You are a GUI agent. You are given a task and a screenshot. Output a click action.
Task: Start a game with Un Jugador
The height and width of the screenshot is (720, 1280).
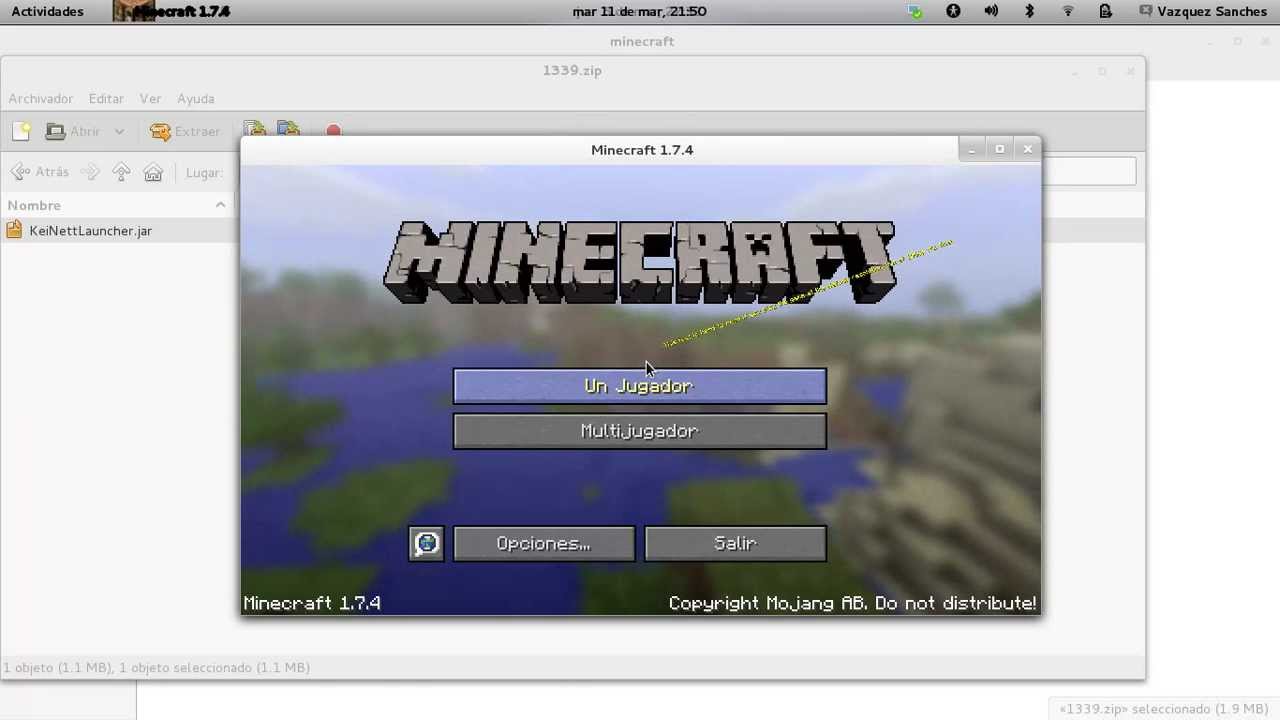tap(640, 386)
